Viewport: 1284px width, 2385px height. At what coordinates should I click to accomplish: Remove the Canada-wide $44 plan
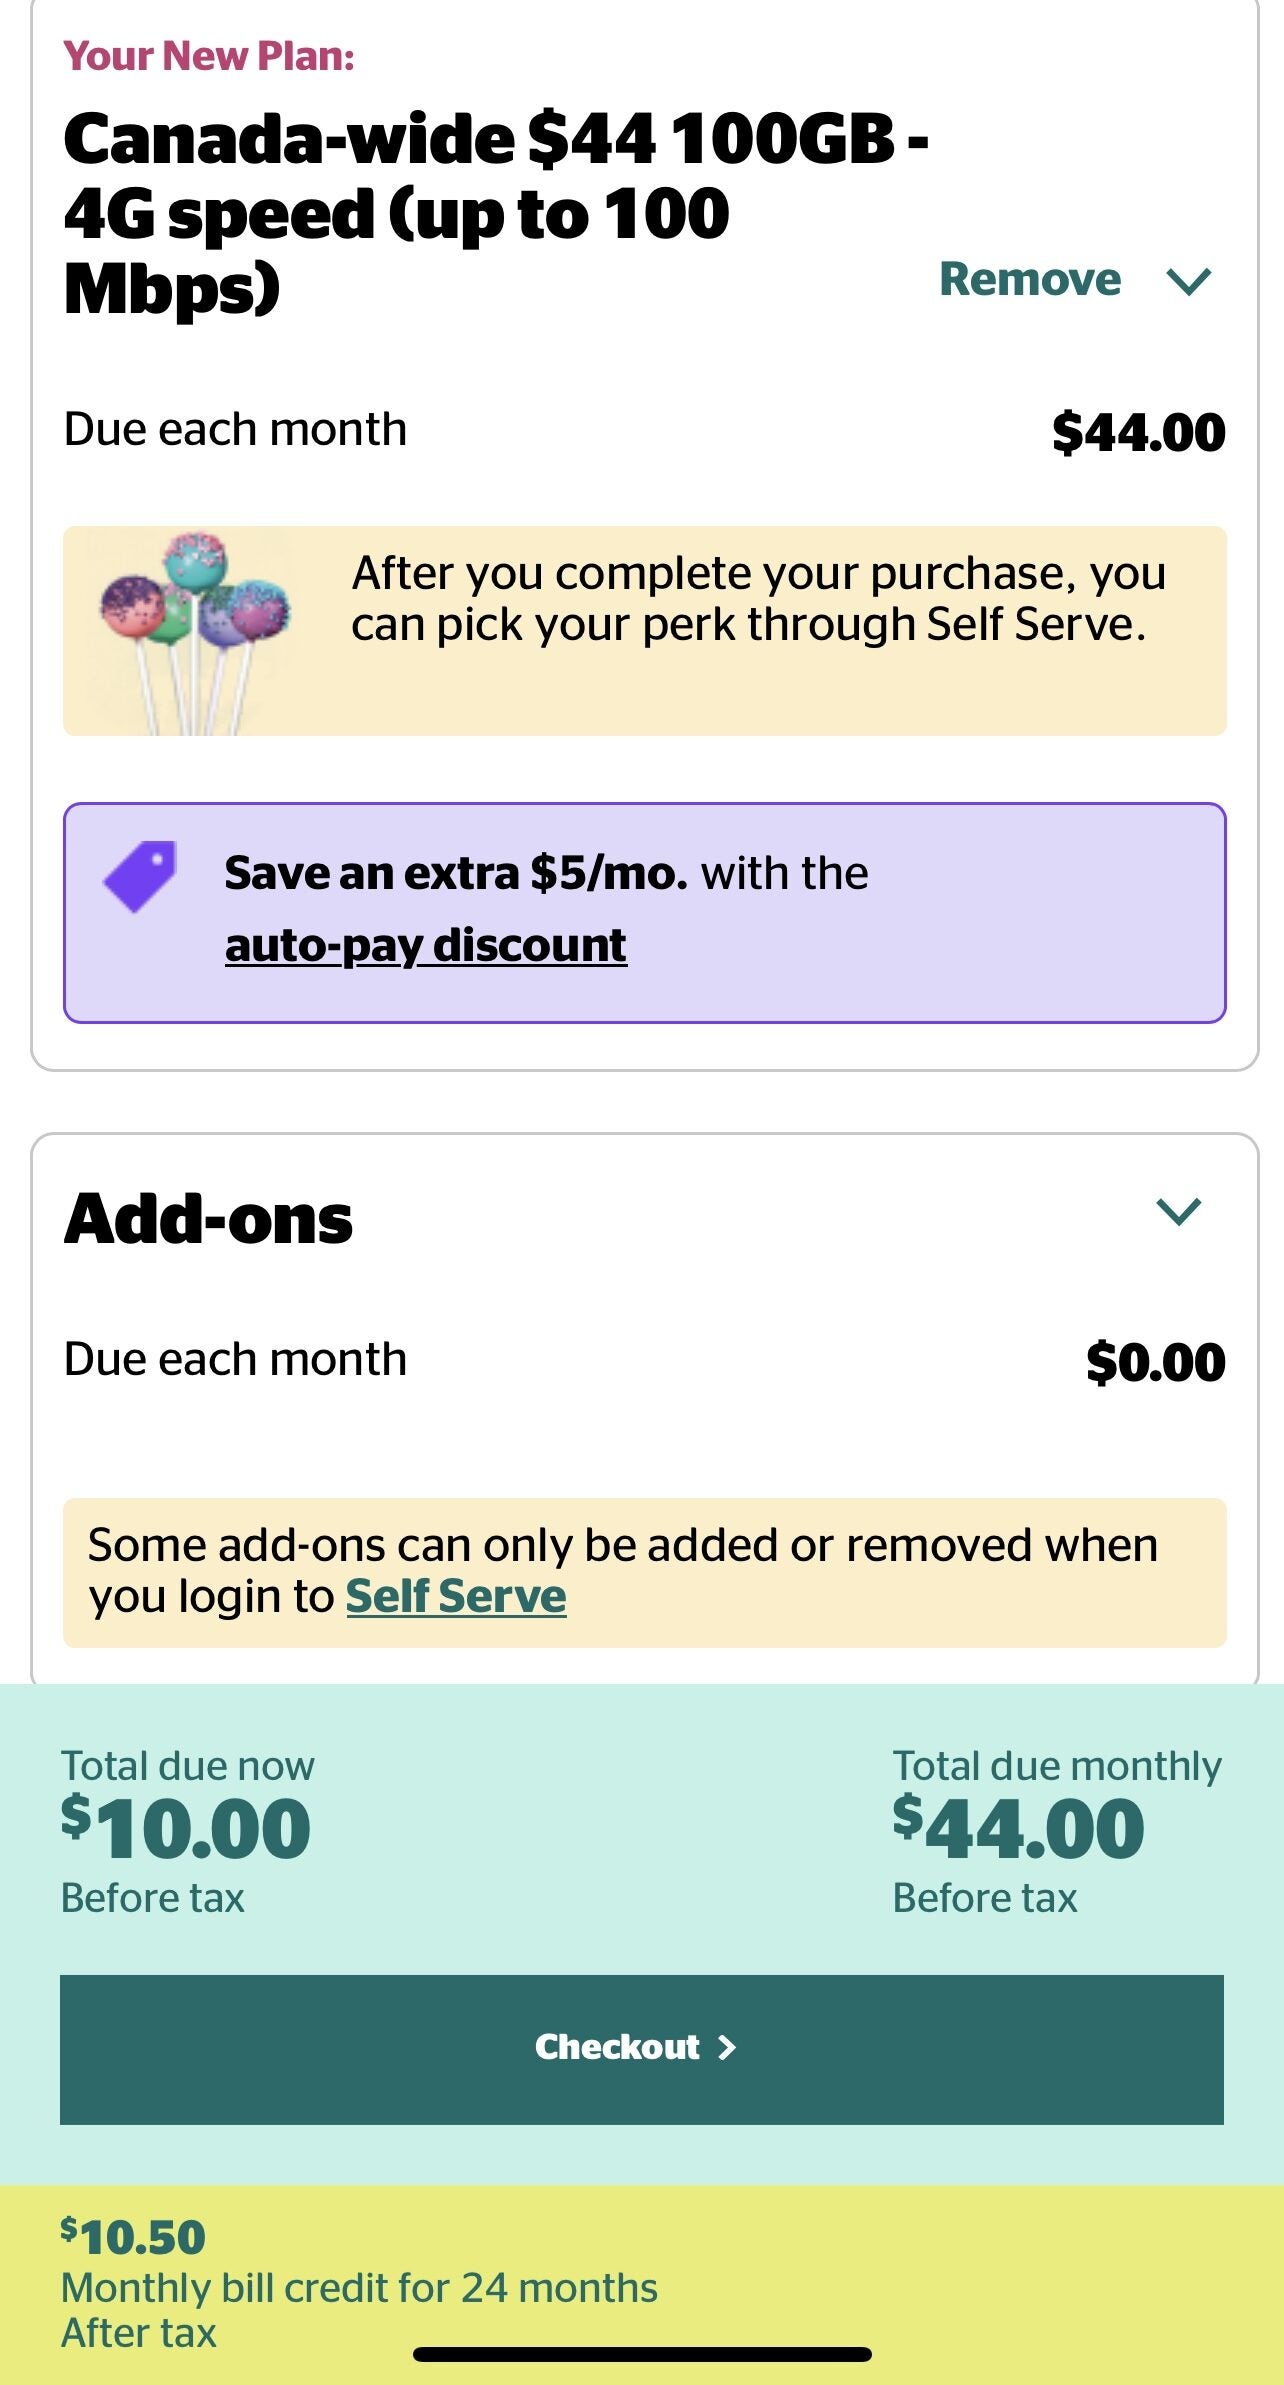tap(1031, 278)
